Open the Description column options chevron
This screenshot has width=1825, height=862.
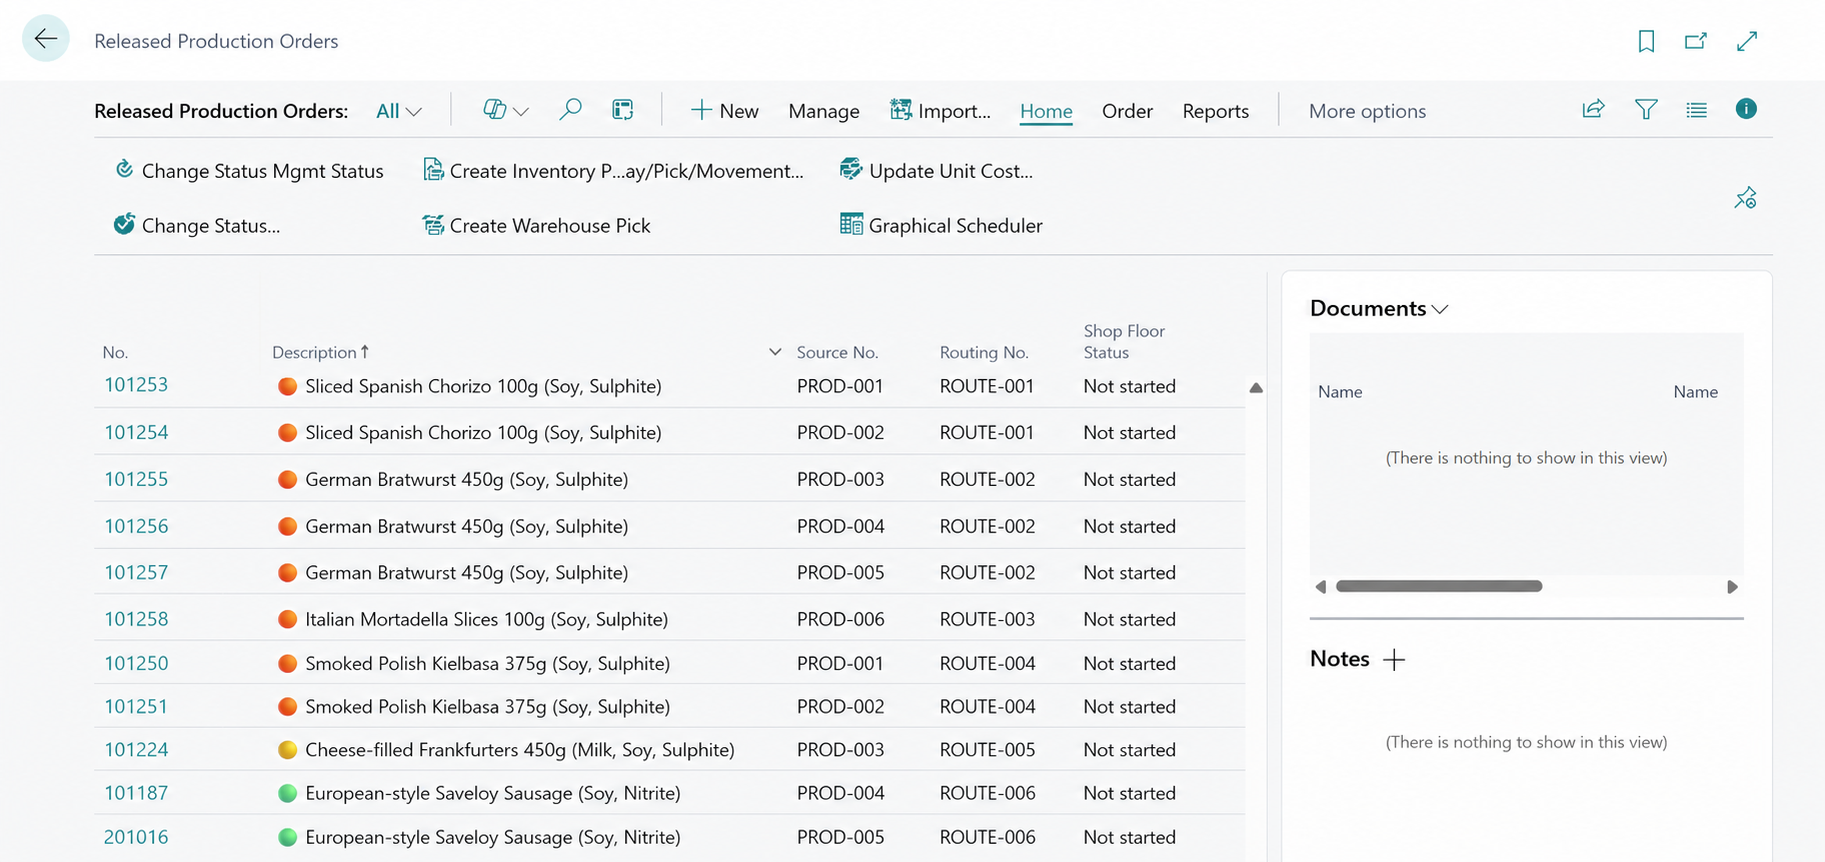click(x=775, y=352)
